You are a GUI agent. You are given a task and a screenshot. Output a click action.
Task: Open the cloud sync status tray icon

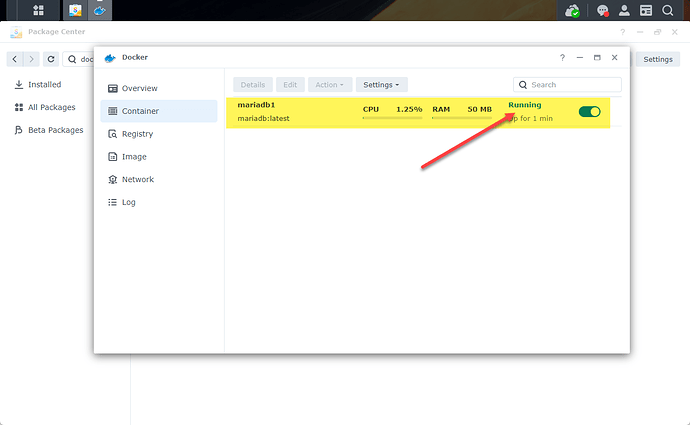[572, 10]
